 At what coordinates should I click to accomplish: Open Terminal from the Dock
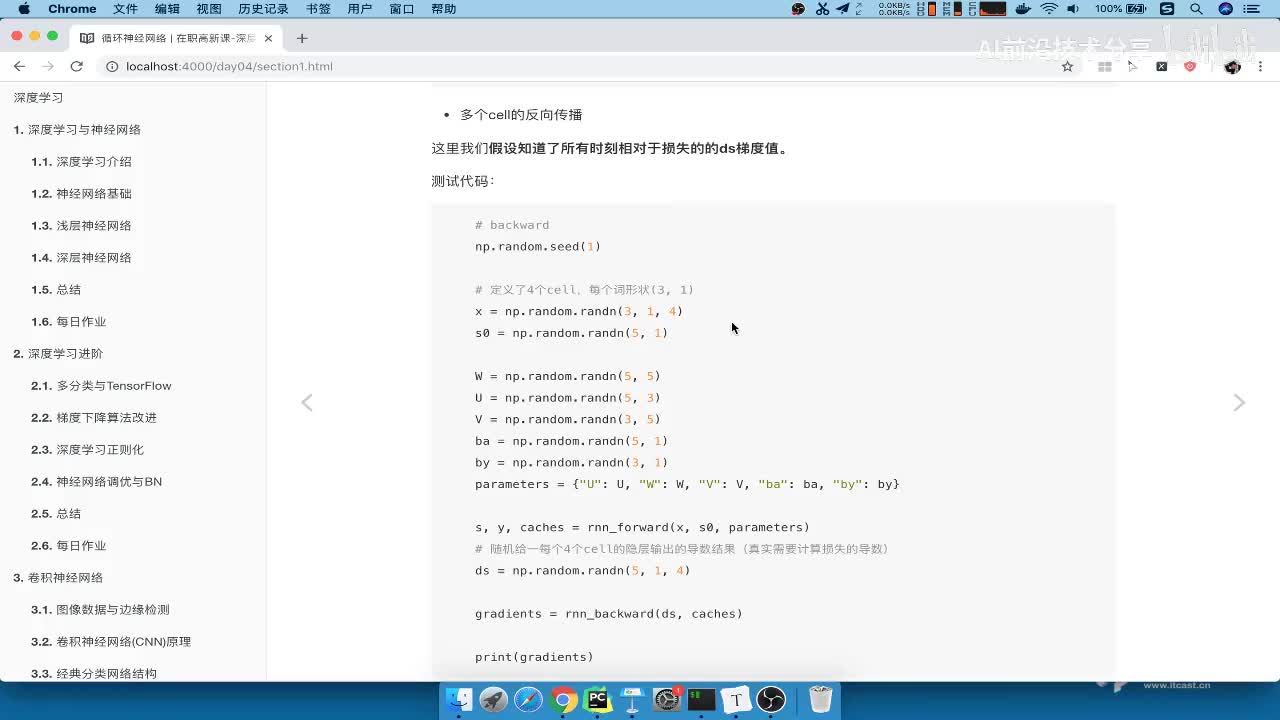click(x=702, y=699)
